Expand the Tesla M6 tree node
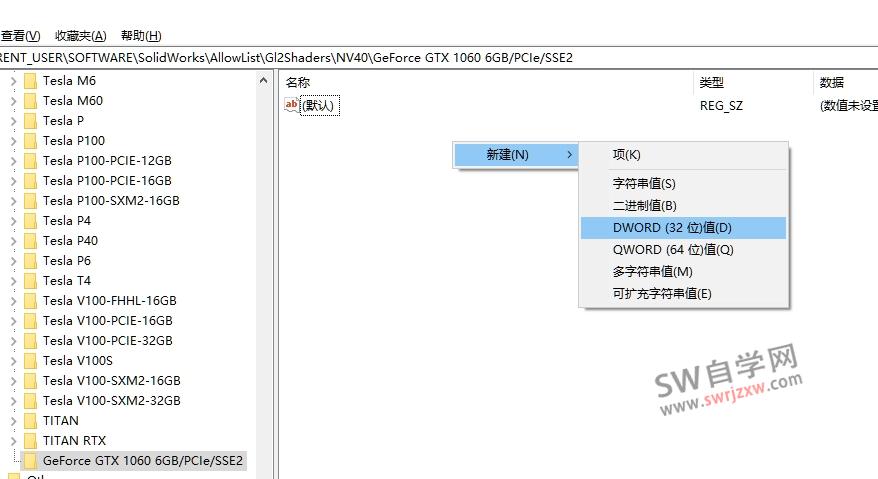 (x=13, y=81)
